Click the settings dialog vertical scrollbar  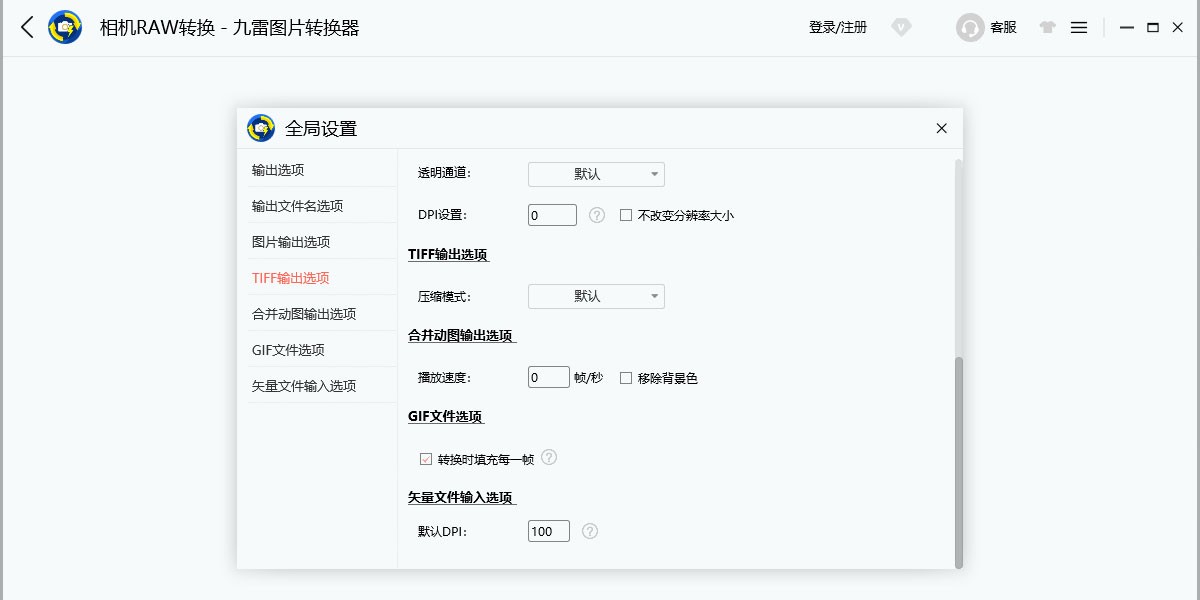(x=959, y=460)
